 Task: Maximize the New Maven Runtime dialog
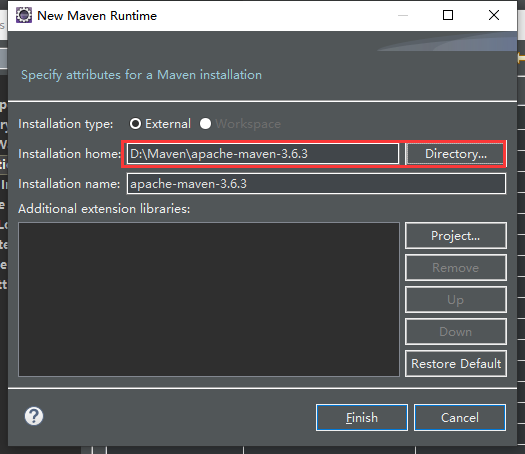(x=448, y=15)
